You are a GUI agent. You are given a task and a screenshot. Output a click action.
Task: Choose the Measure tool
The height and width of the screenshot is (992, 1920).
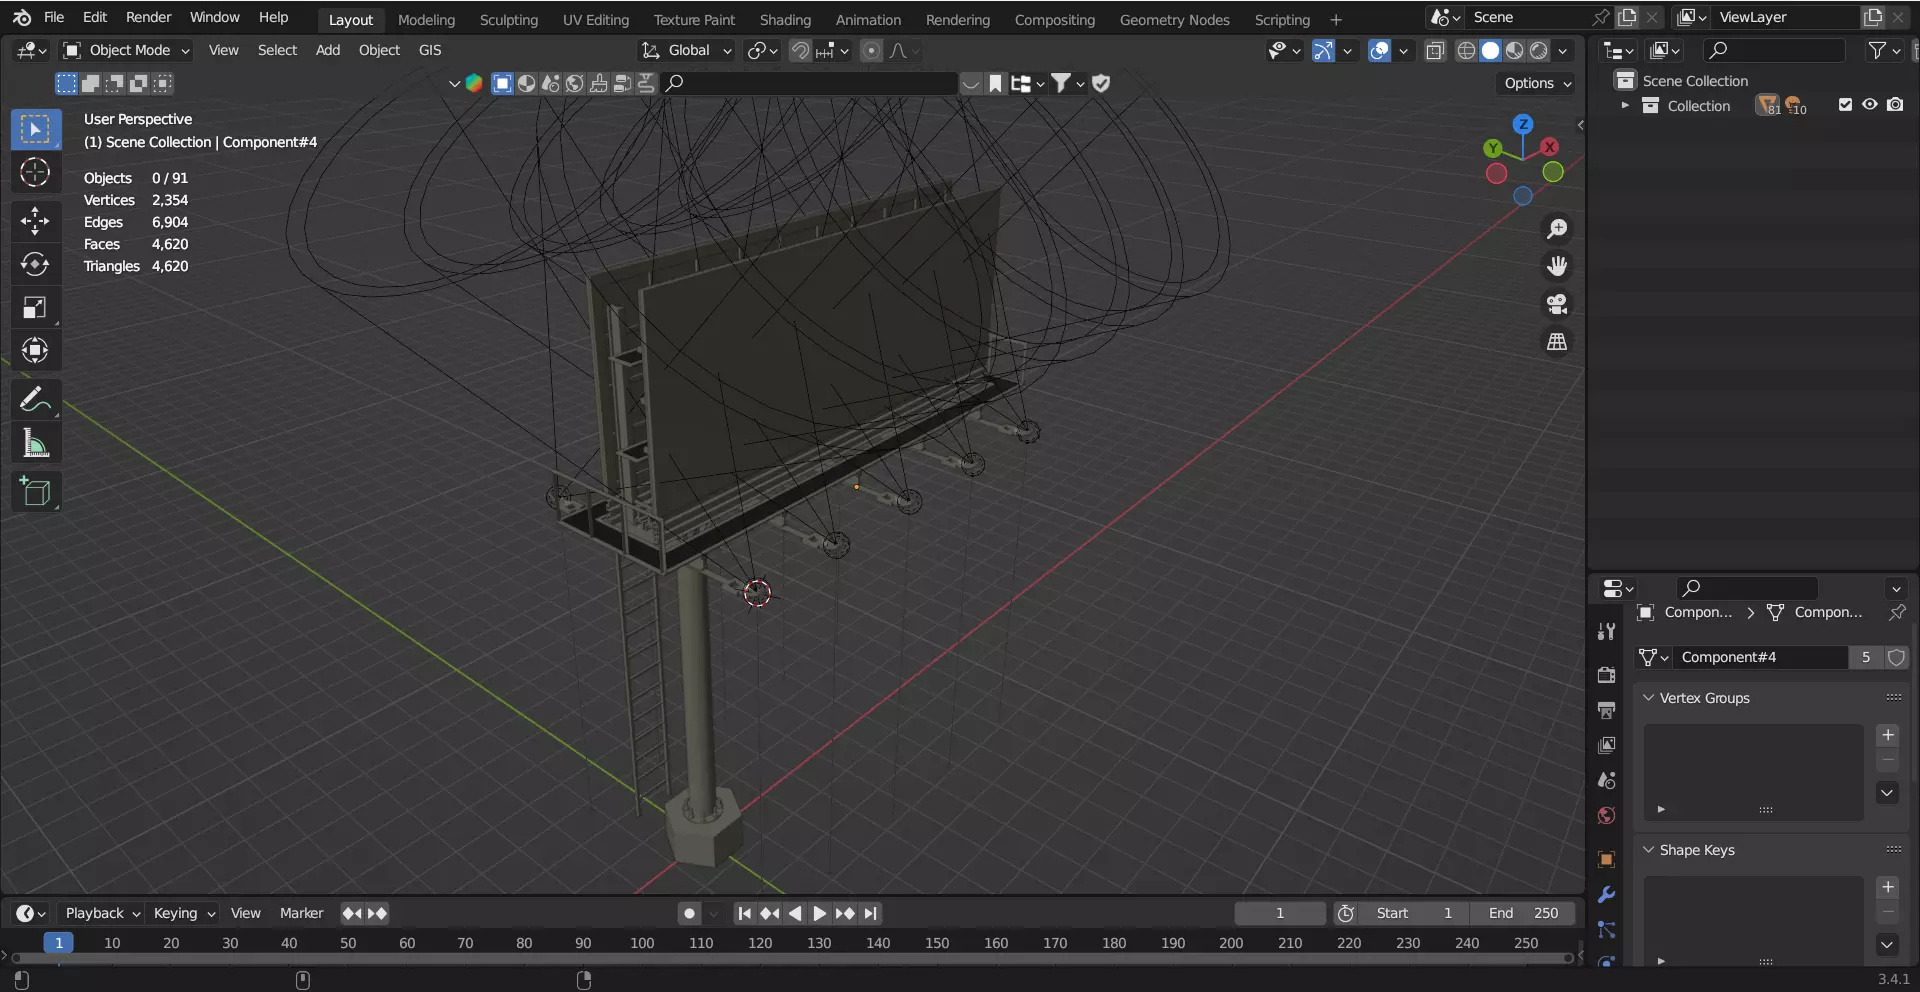coord(35,443)
